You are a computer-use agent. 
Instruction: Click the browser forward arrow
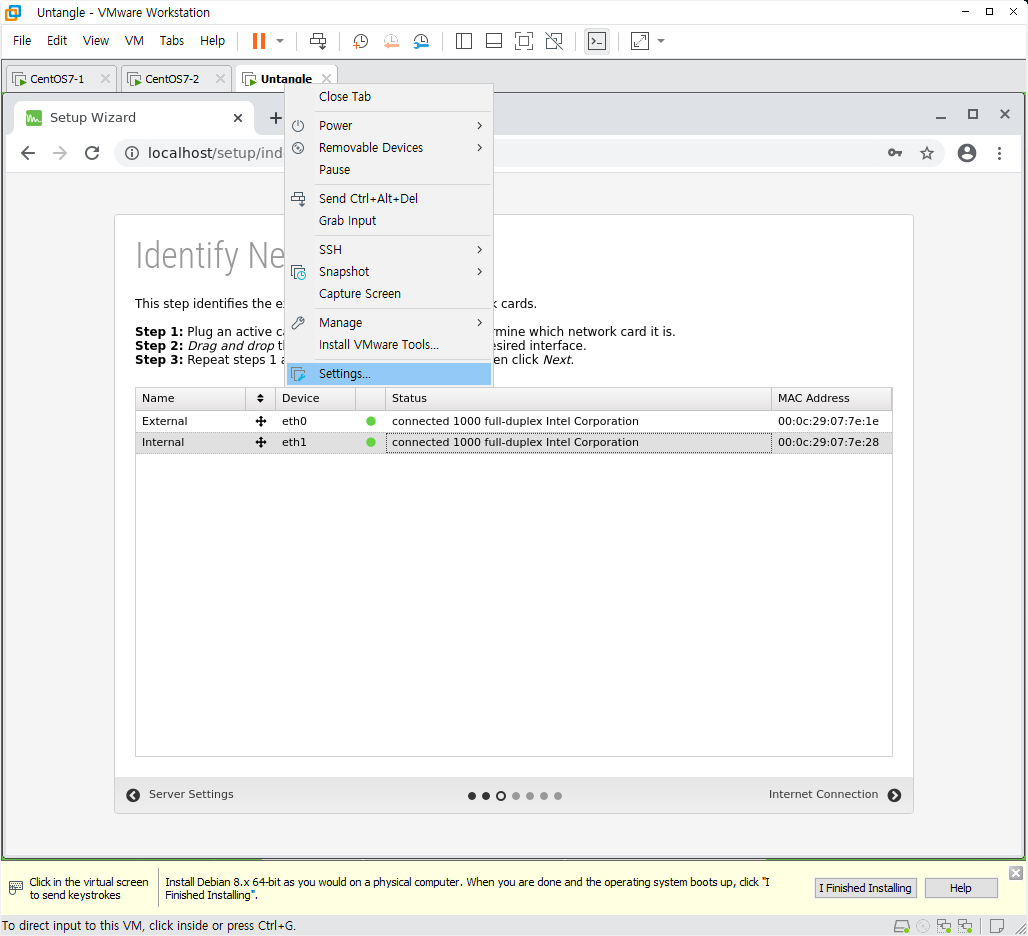[60, 153]
